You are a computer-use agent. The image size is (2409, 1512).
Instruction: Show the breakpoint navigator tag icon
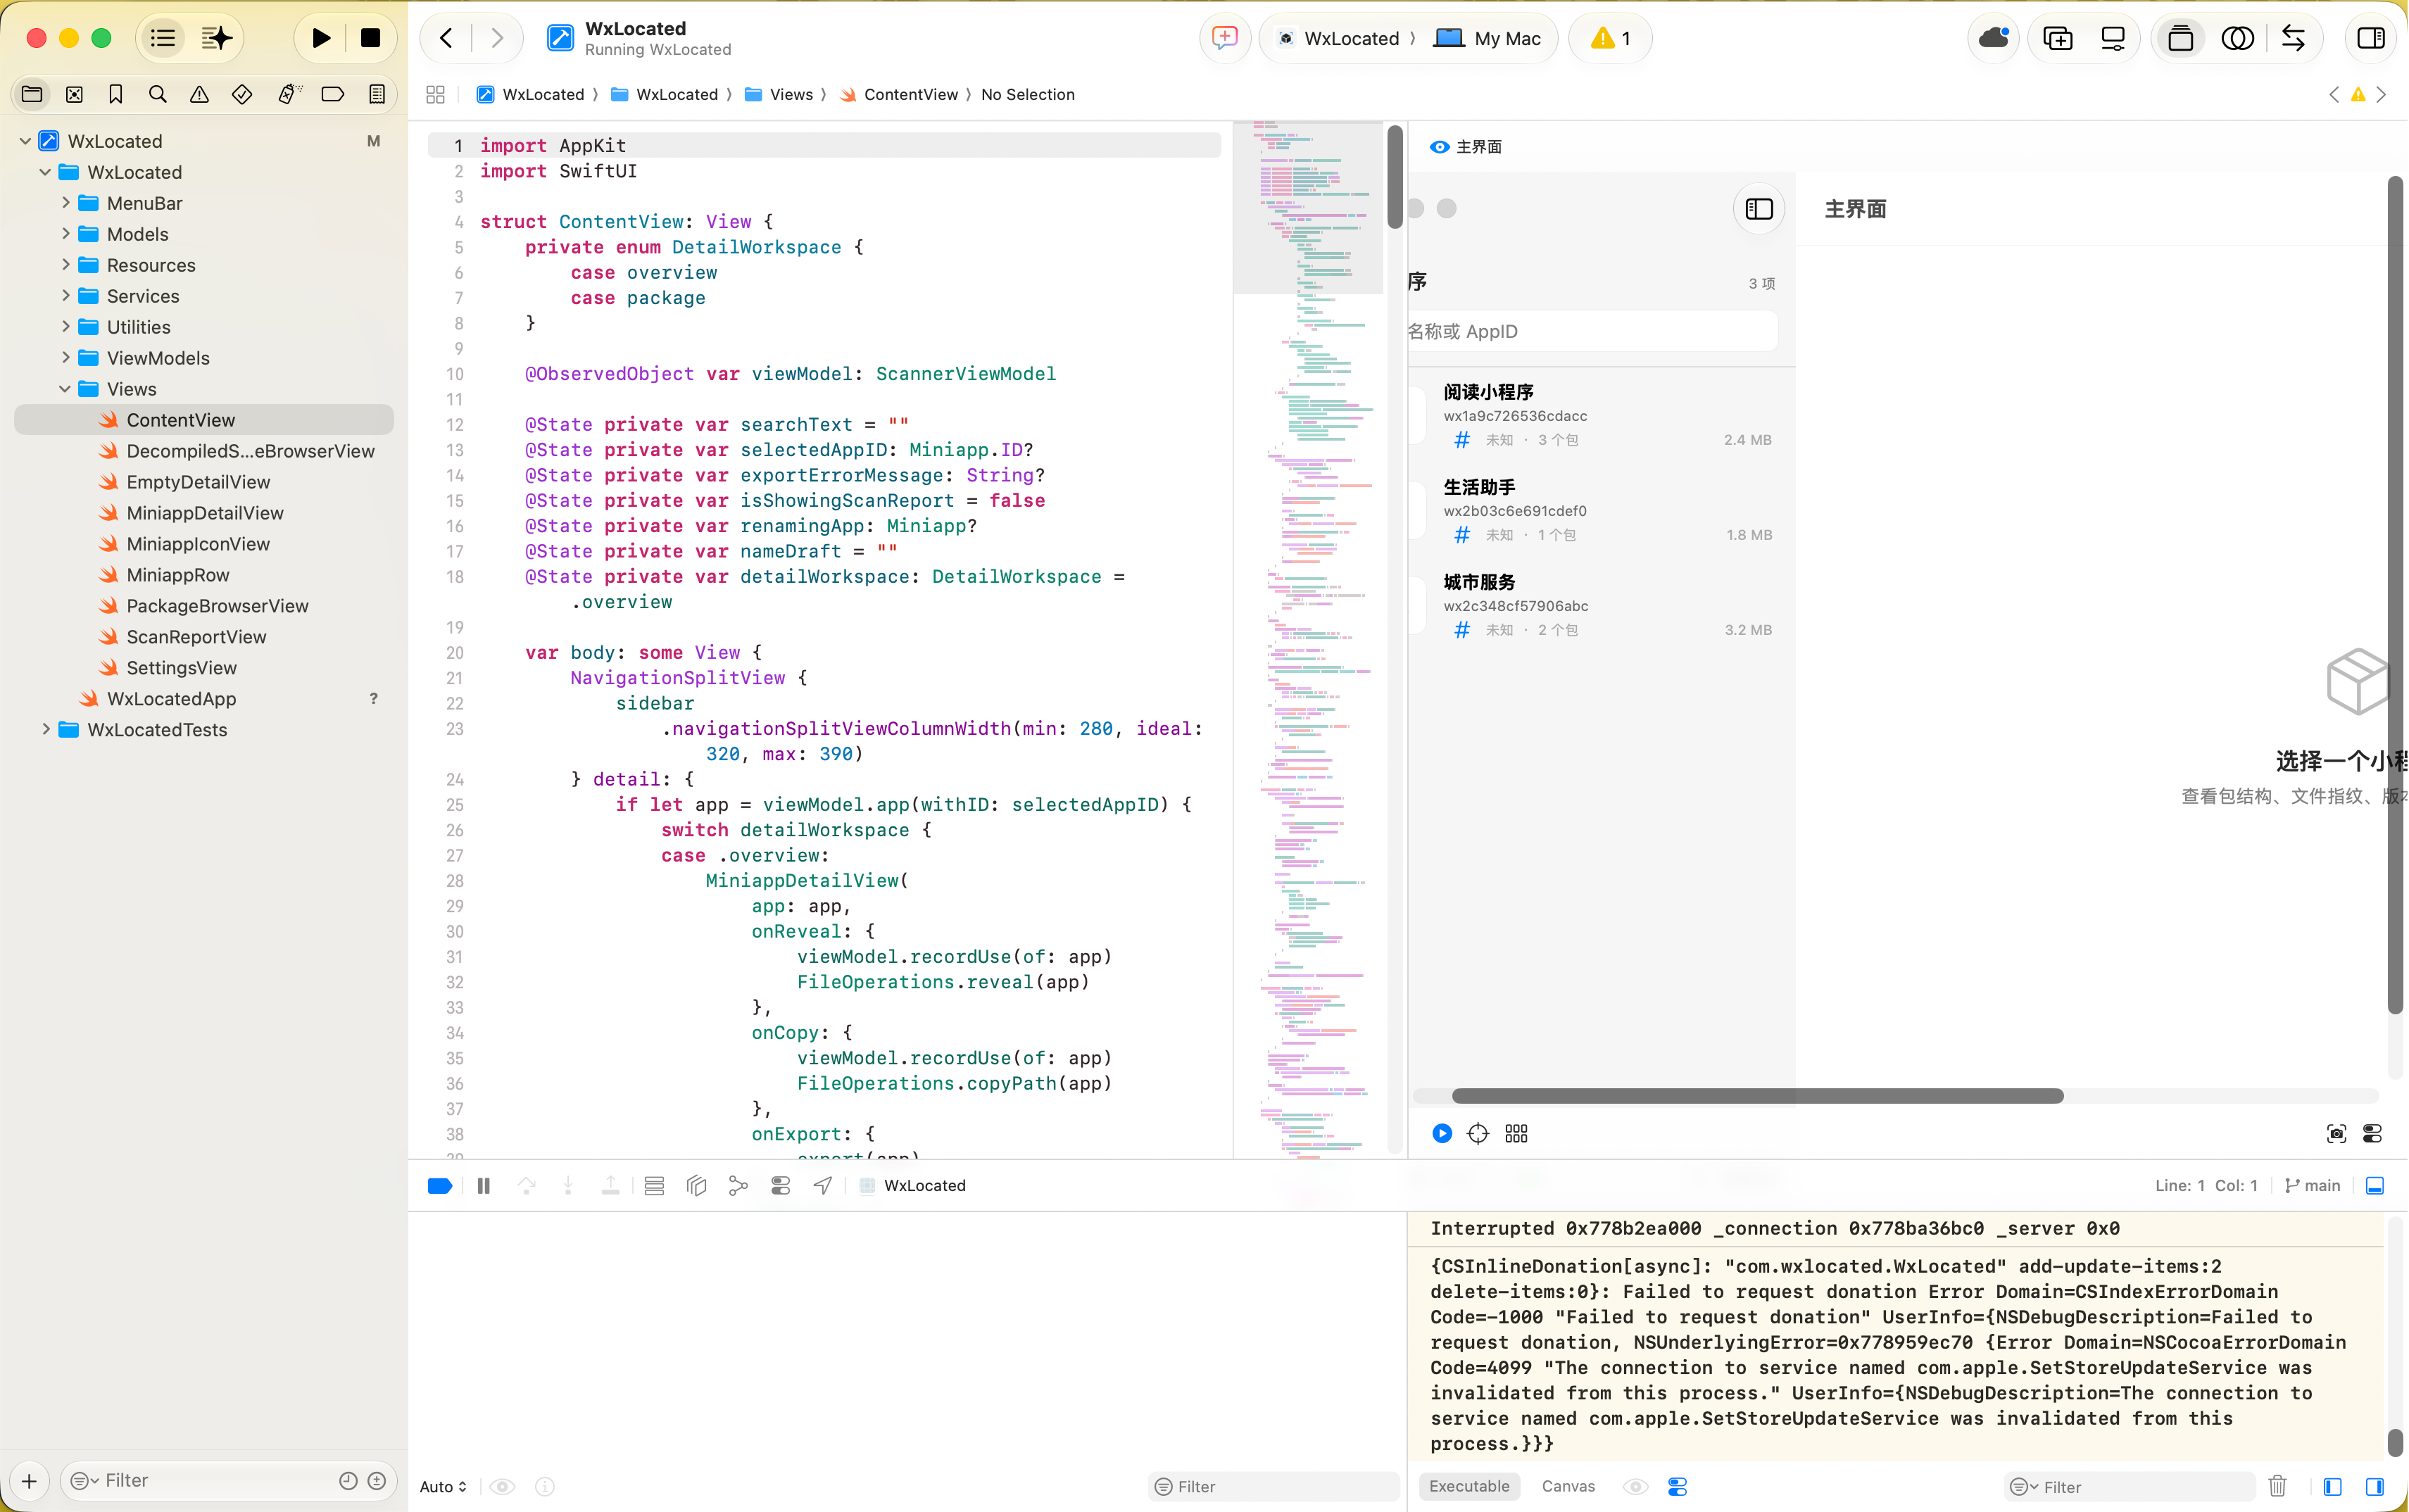(333, 94)
